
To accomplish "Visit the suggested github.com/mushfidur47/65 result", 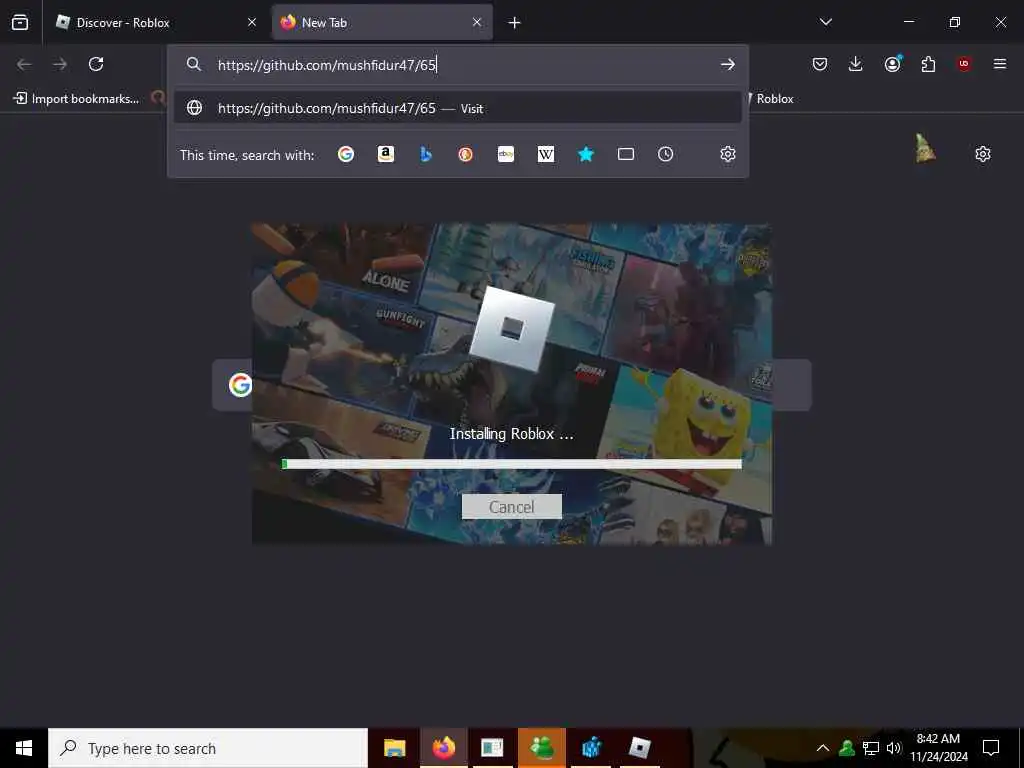I will (x=457, y=108).
